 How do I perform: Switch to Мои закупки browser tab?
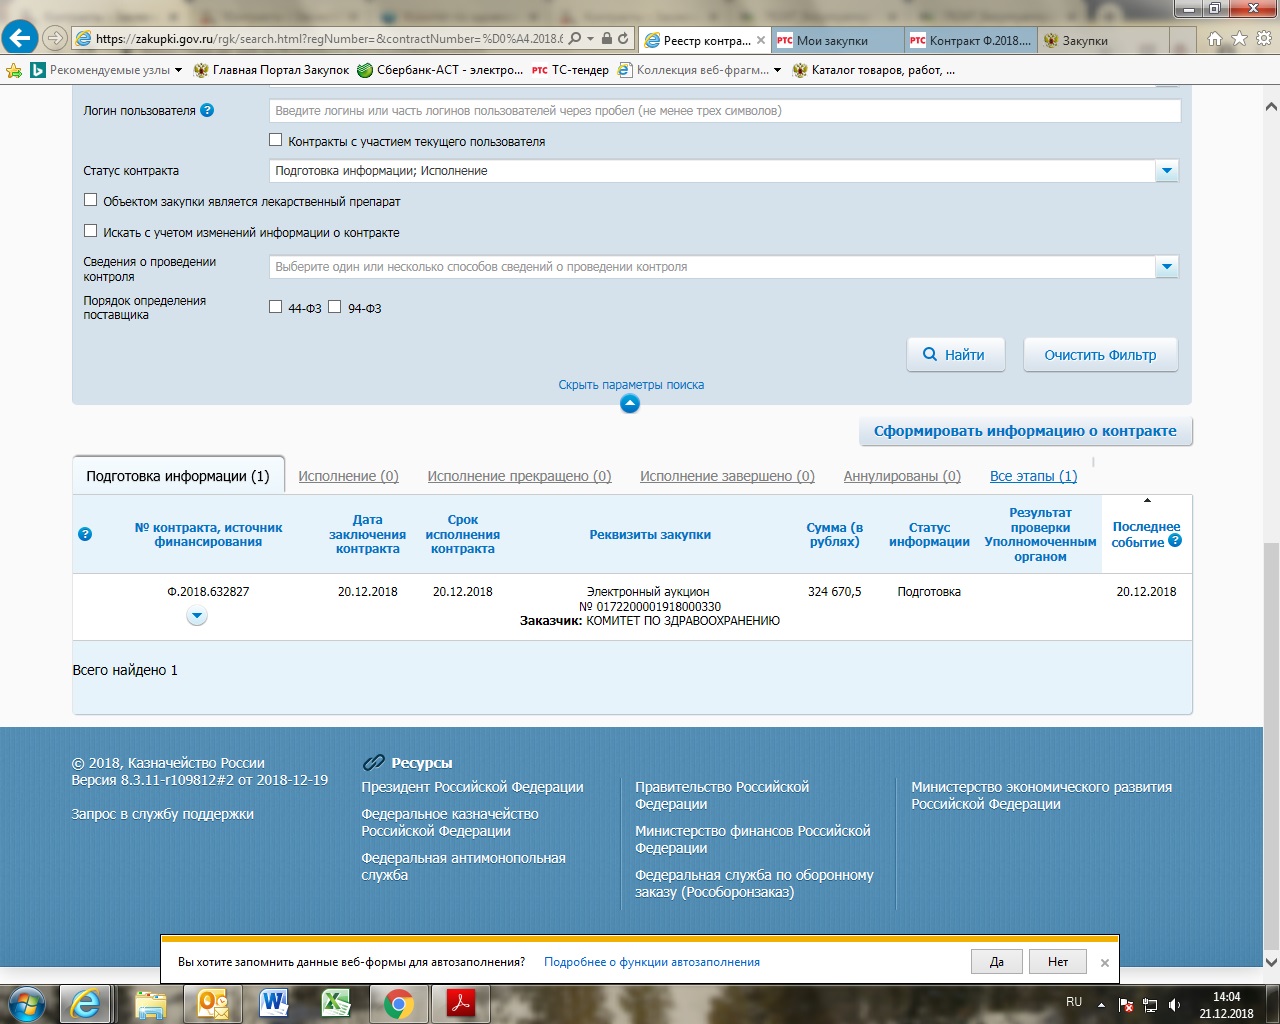(838, 40)
